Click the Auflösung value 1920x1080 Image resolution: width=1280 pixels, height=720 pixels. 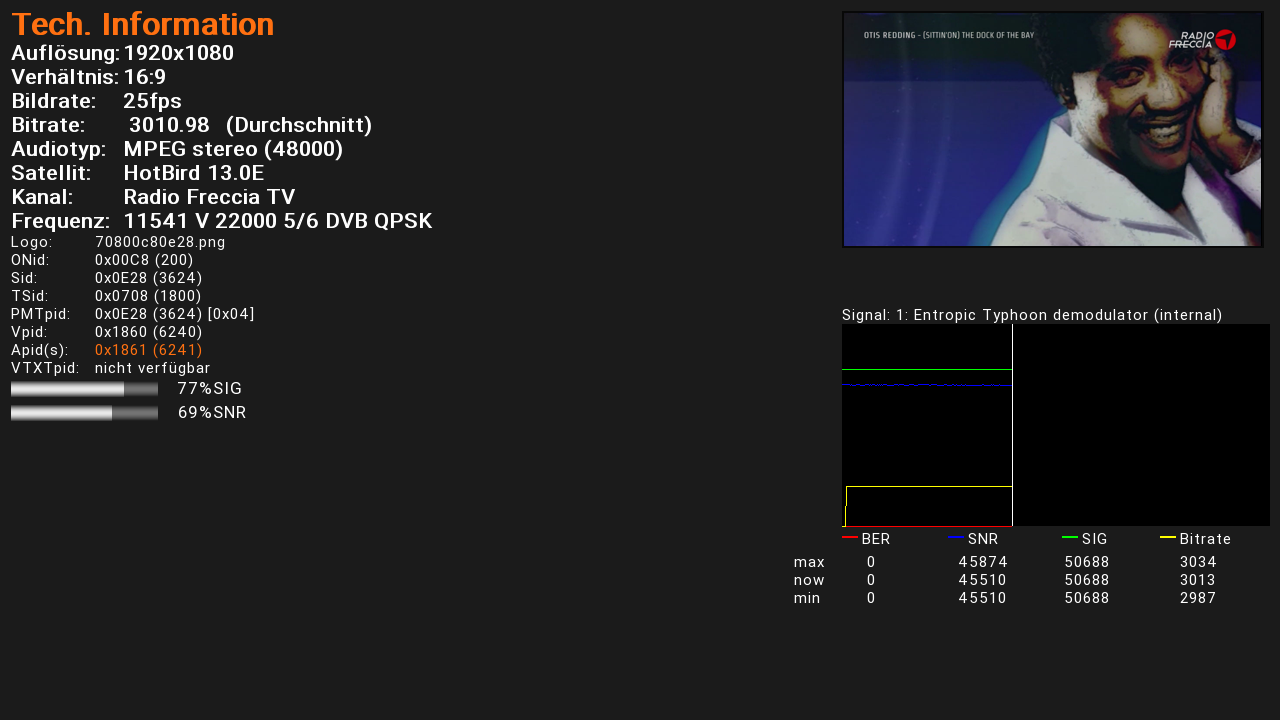[178, 53]
